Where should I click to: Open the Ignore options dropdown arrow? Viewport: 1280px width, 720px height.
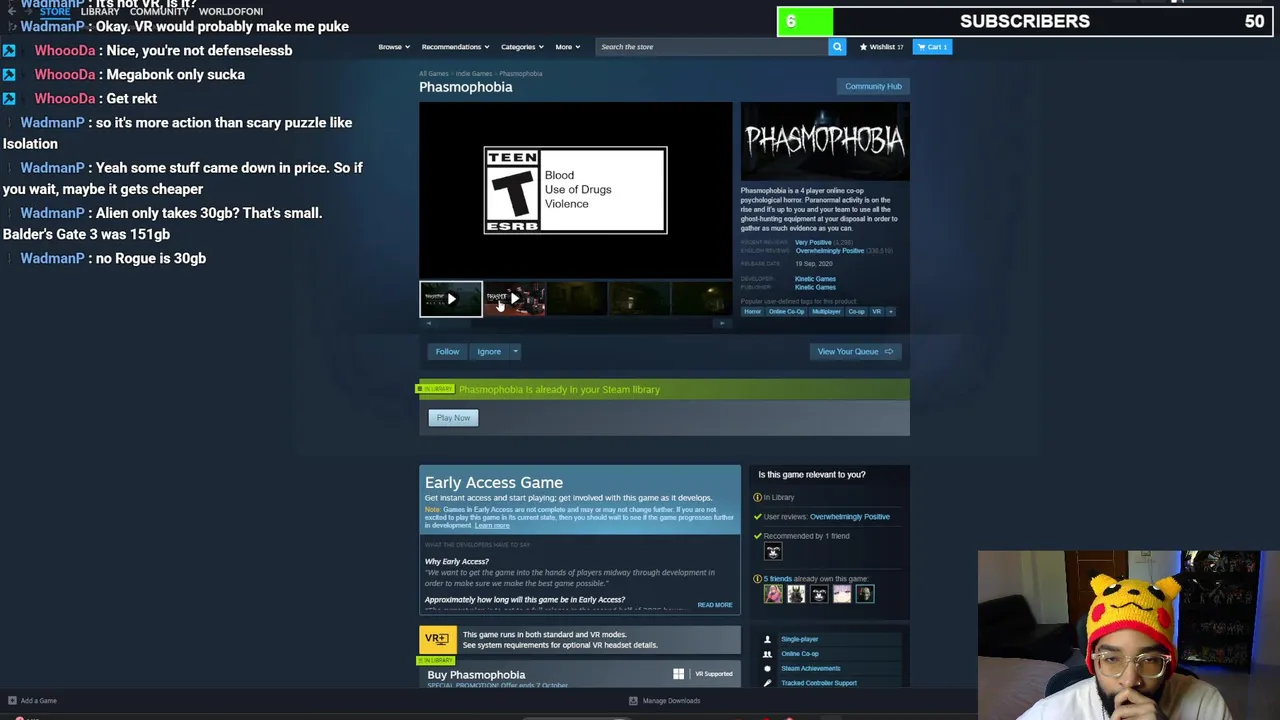click(x=515, y=352)
